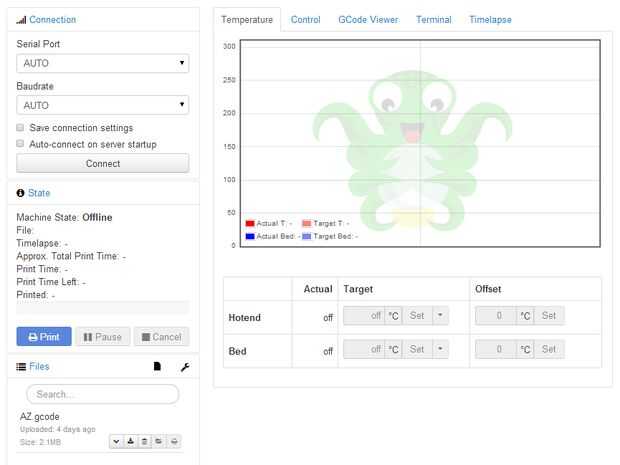Viewport: 620px width, 465px height.
Task: Click Set for Bed target temperature
Action: 417,349
